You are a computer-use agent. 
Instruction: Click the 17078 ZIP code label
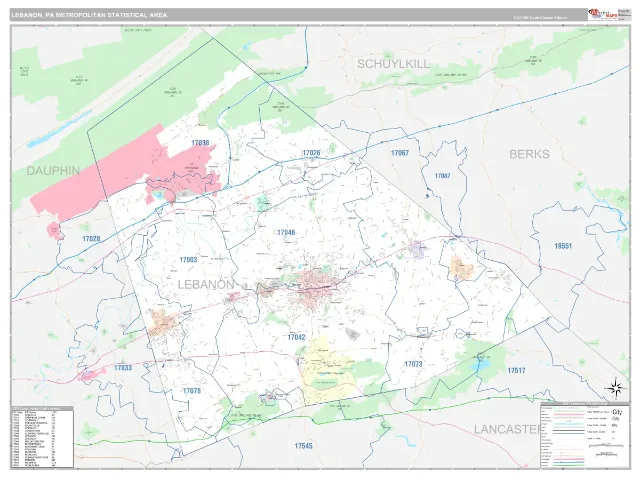pos(192,391)
